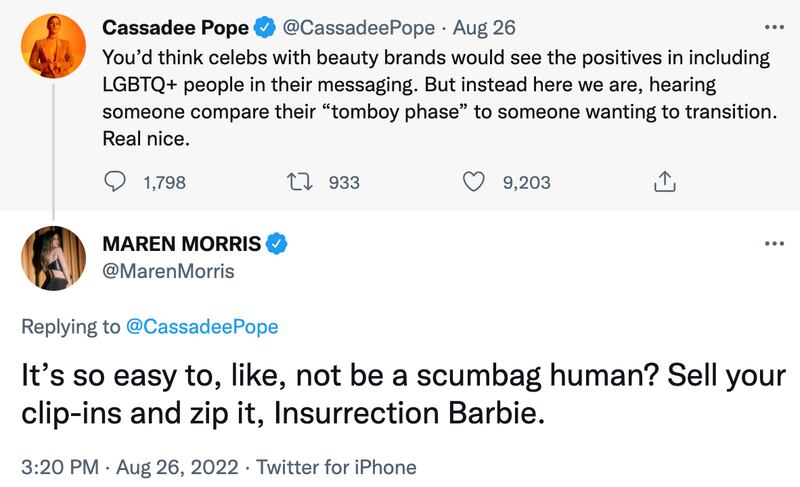Click the 933 retweets count
The image size is (800, 487).
(x=343, y=182)
